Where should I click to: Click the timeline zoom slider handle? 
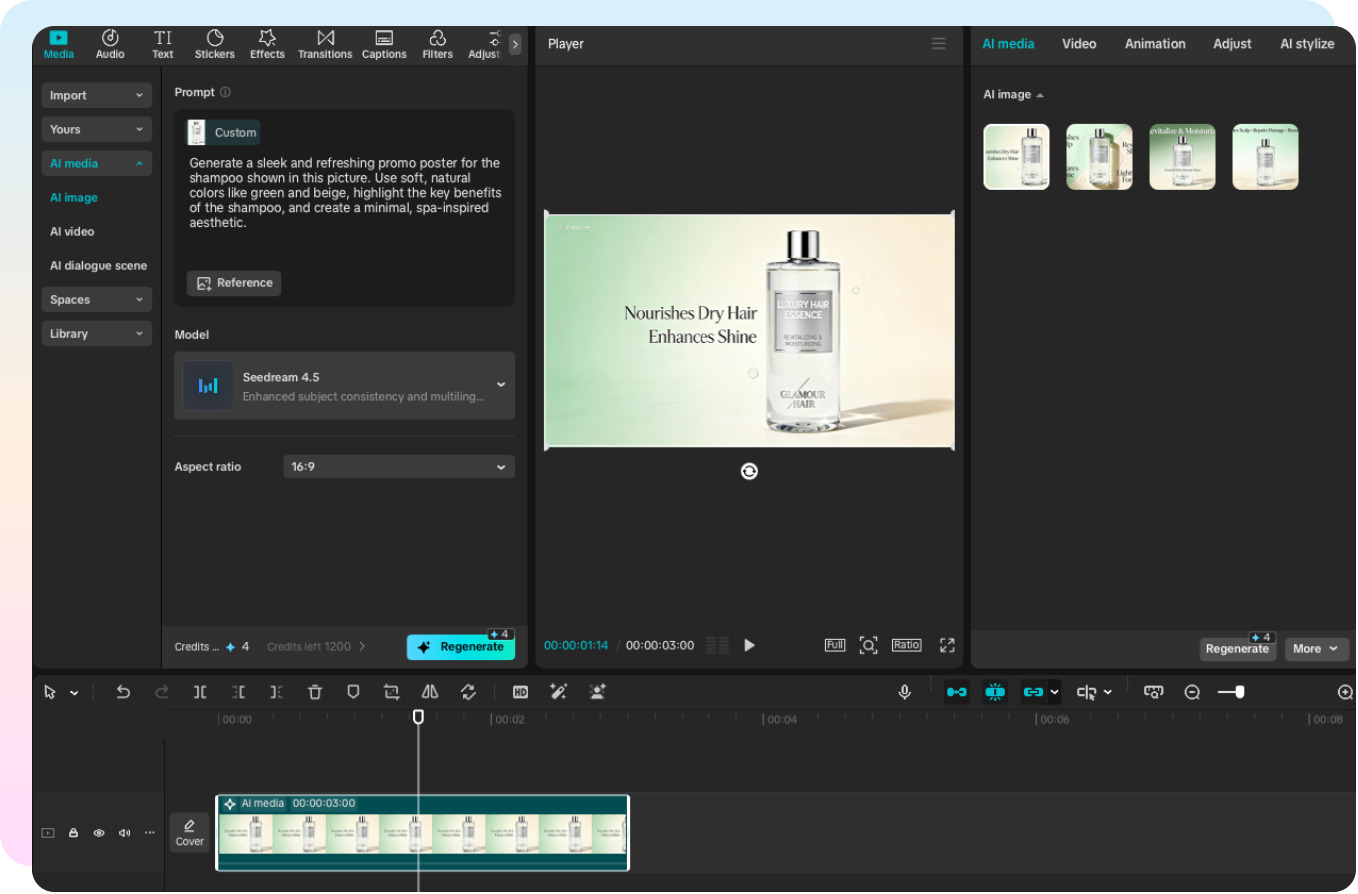pos(1239,692)
